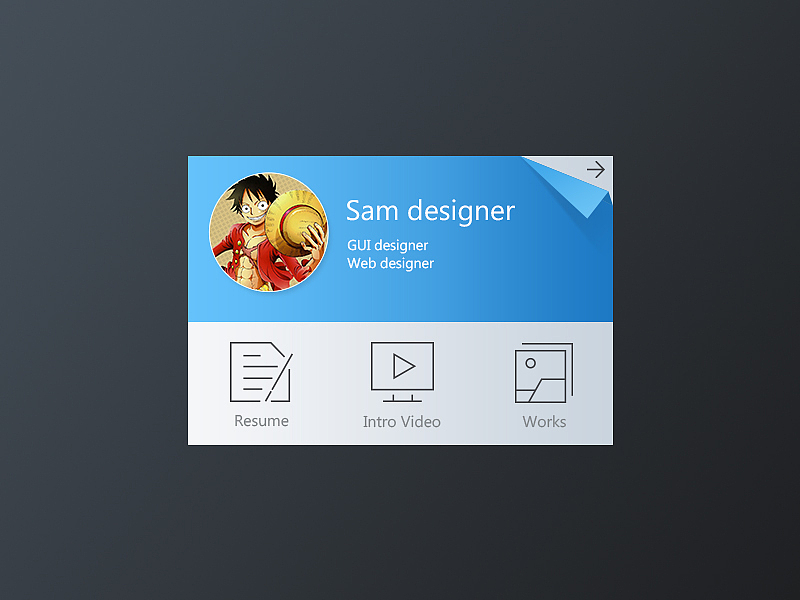Play the Intro Video monitor icon
Image resolution: width=800 pixels, height=600 pixels.
pyautogui.click(x=403, y=372)
